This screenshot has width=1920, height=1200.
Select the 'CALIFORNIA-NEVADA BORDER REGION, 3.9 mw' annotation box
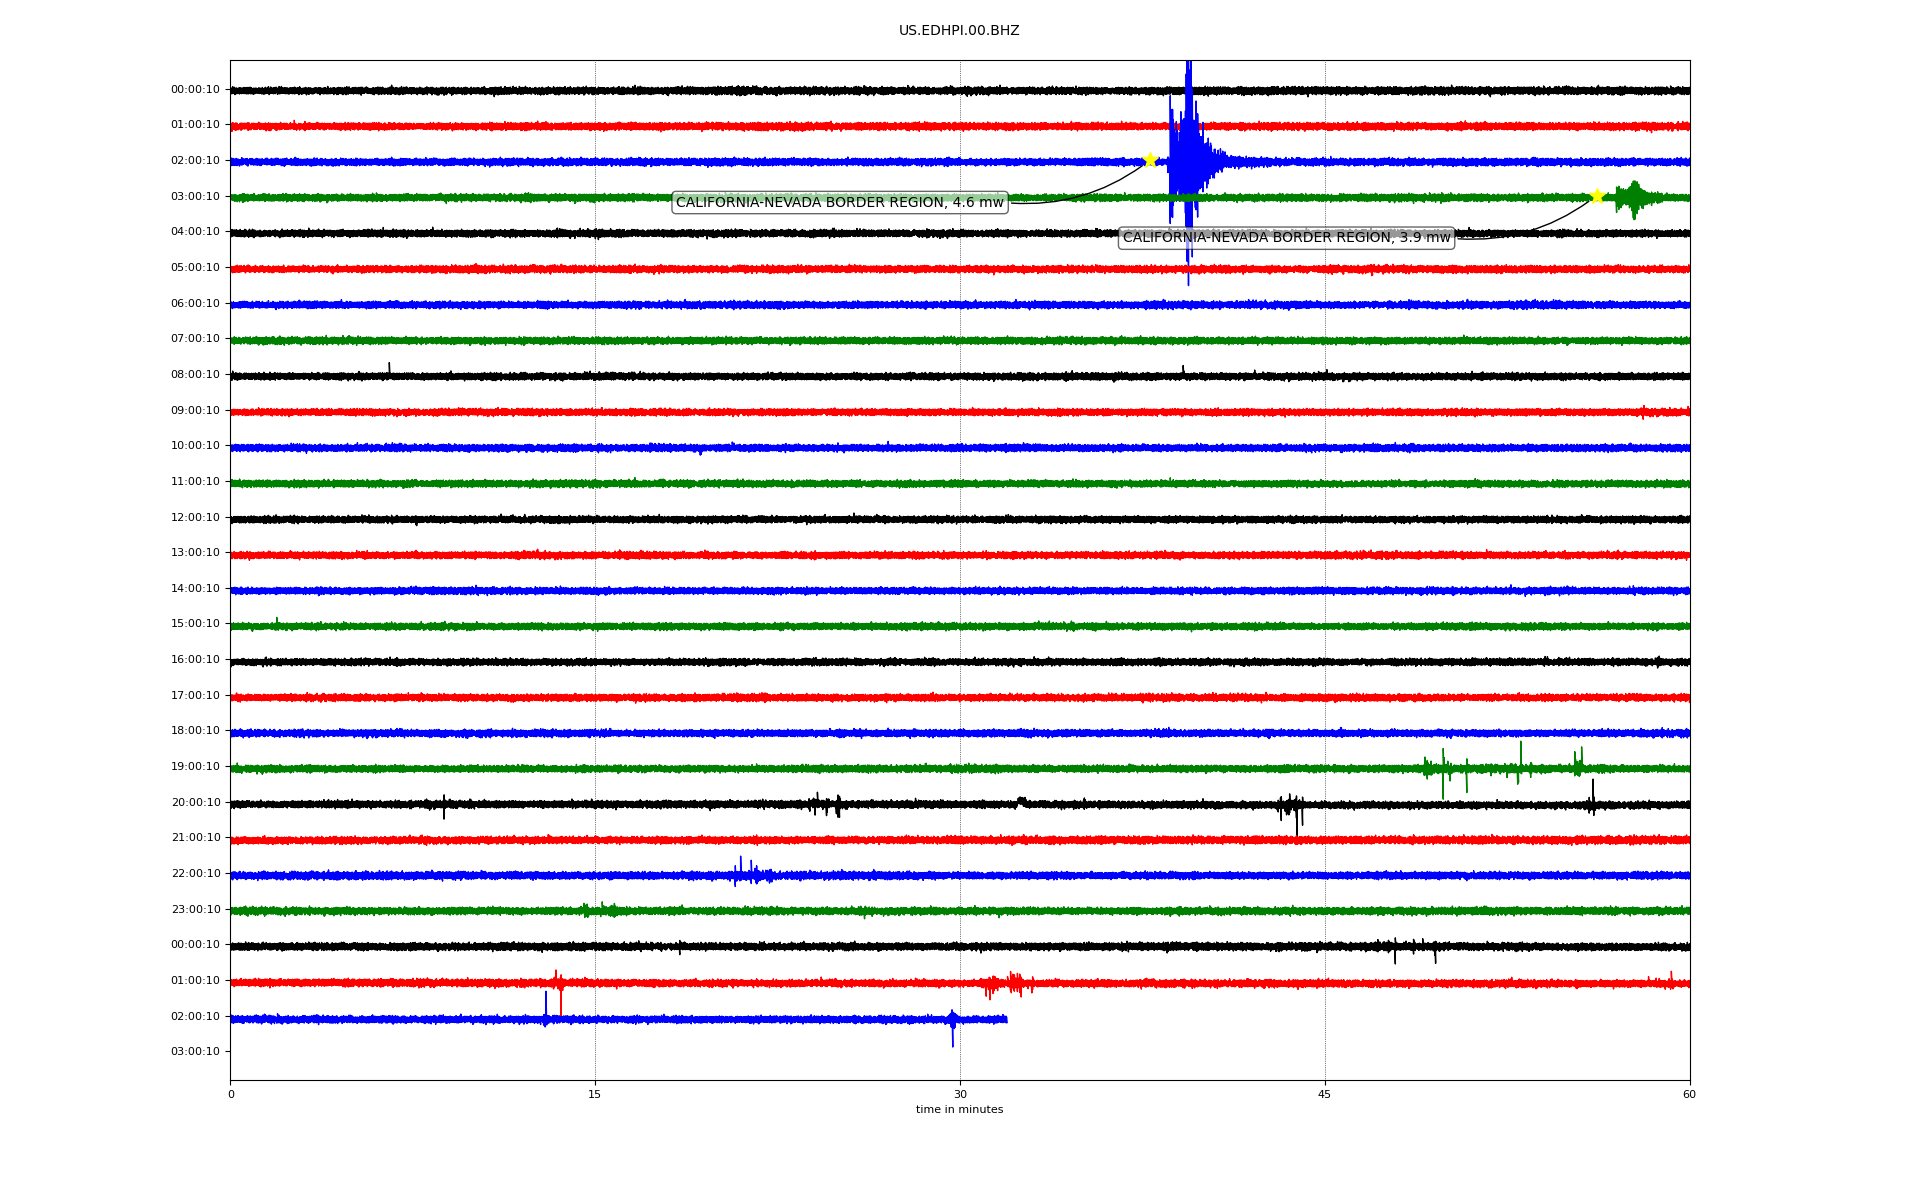coord(1286,238)
